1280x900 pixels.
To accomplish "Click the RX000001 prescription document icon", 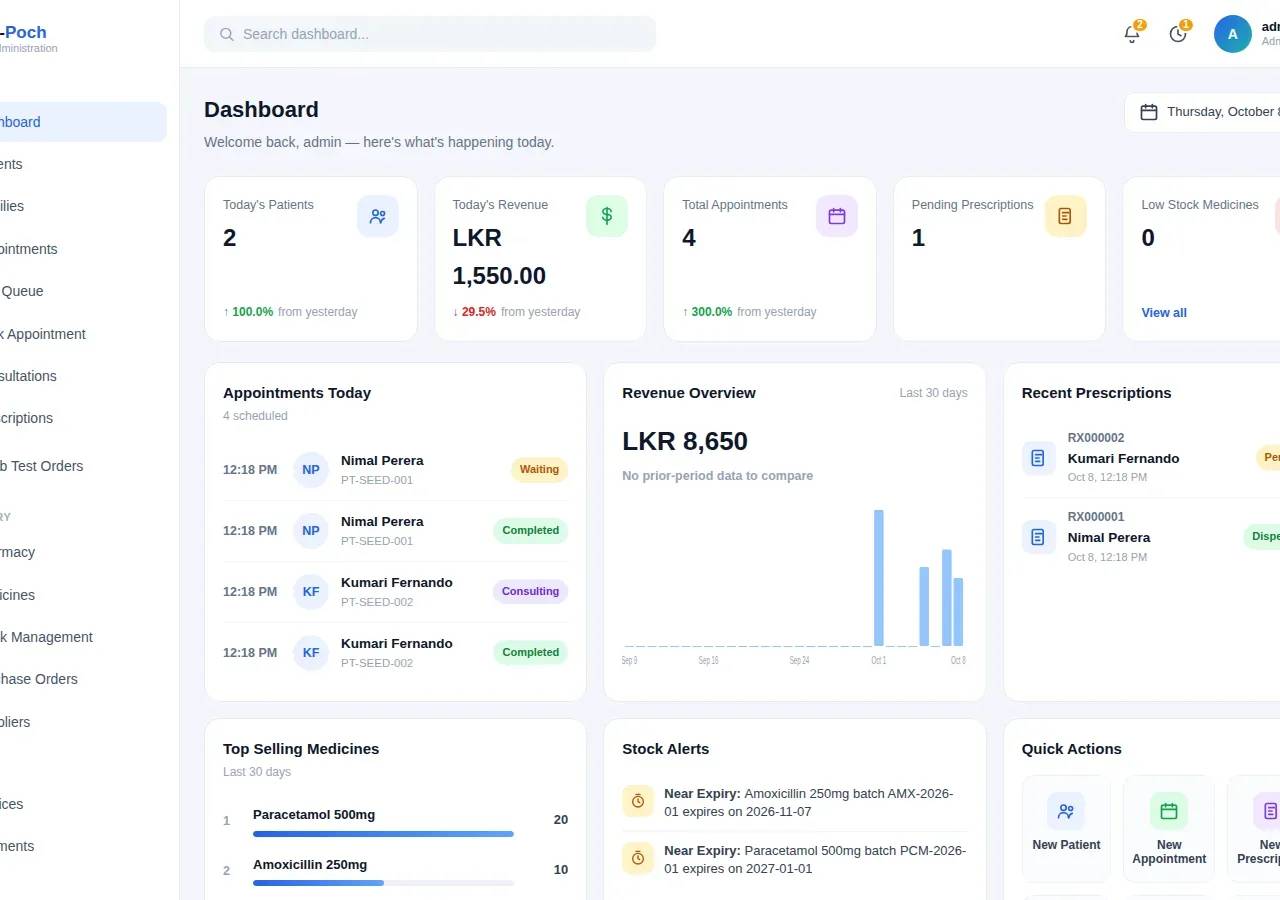I will [x=1038, y=537].
